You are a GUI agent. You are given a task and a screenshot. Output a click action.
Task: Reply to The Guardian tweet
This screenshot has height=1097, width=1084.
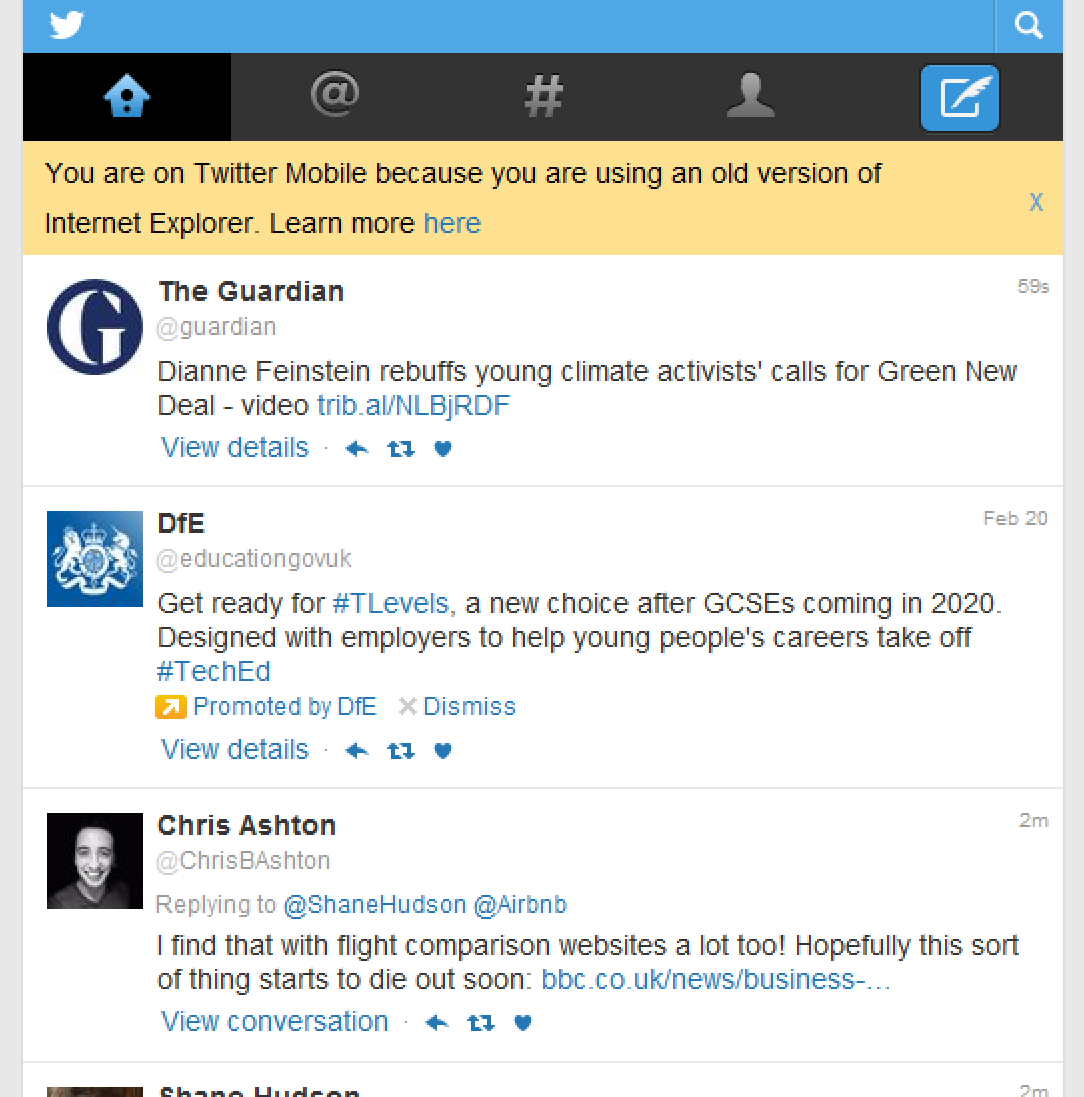[357, 448]
